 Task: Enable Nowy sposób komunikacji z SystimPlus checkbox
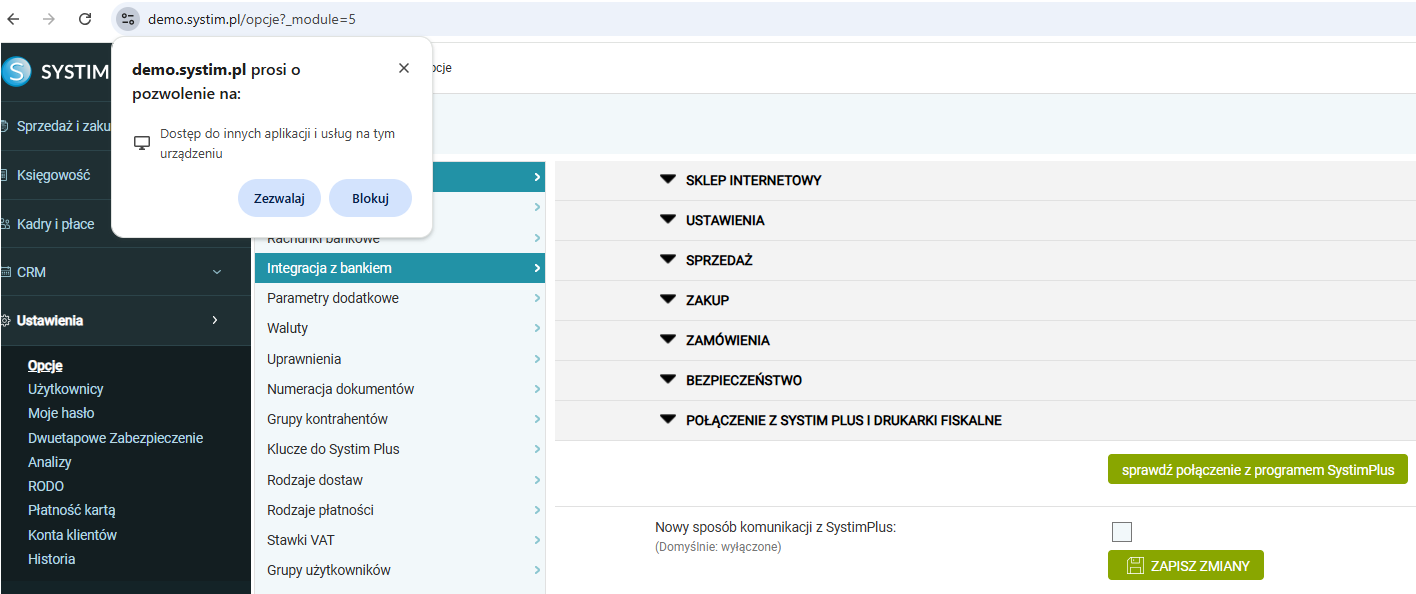[x=1121, y=532]
